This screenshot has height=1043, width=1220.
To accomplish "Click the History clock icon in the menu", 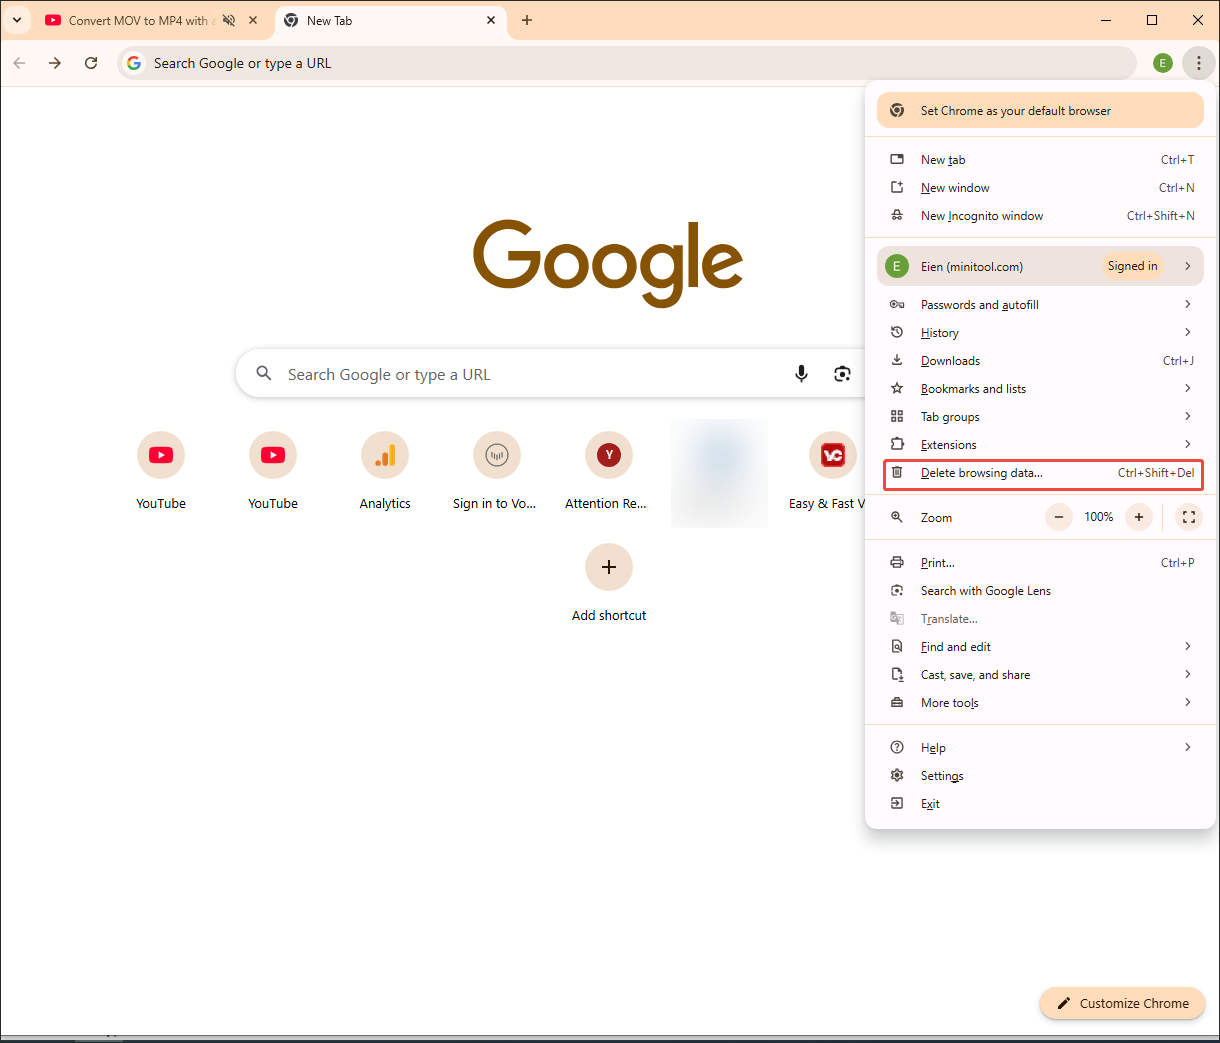I will click(897, 332).
